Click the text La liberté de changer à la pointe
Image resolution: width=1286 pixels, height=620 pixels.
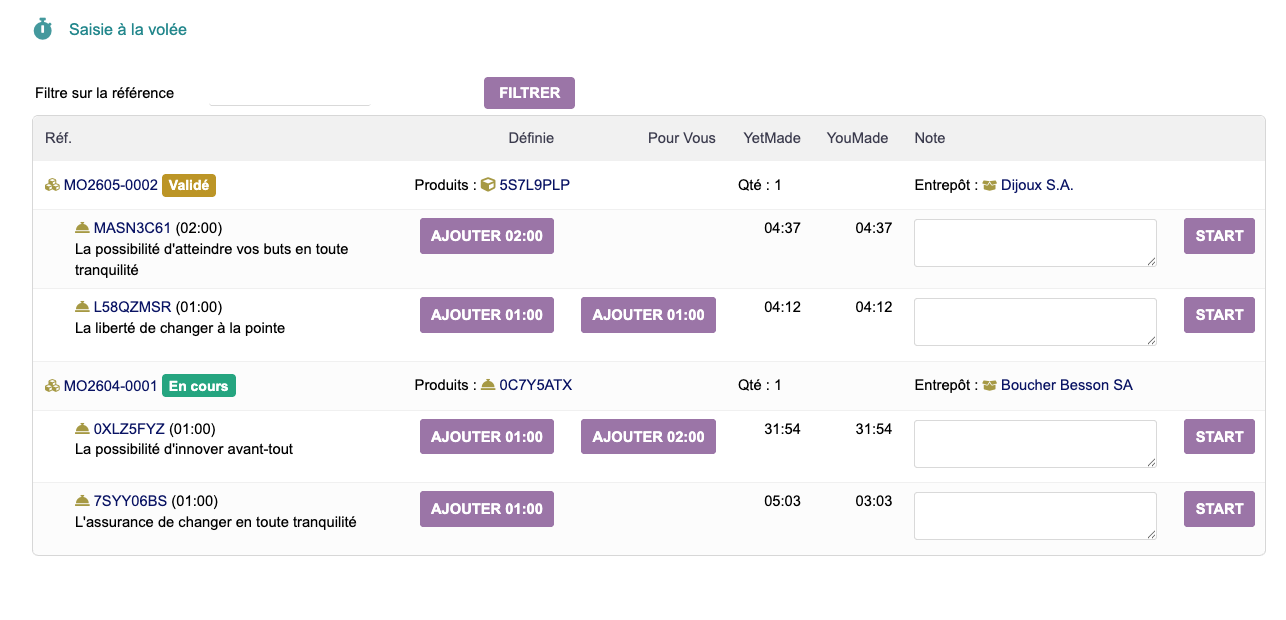point(180,328)
